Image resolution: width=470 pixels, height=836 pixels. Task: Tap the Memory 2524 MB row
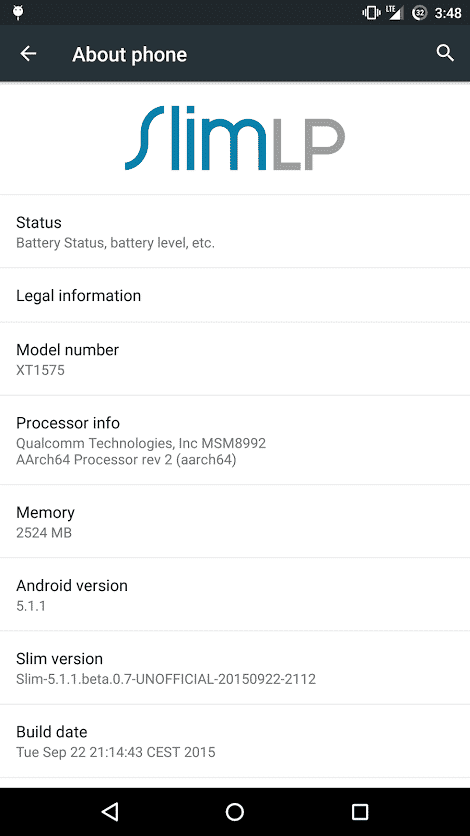click(235, 521)
